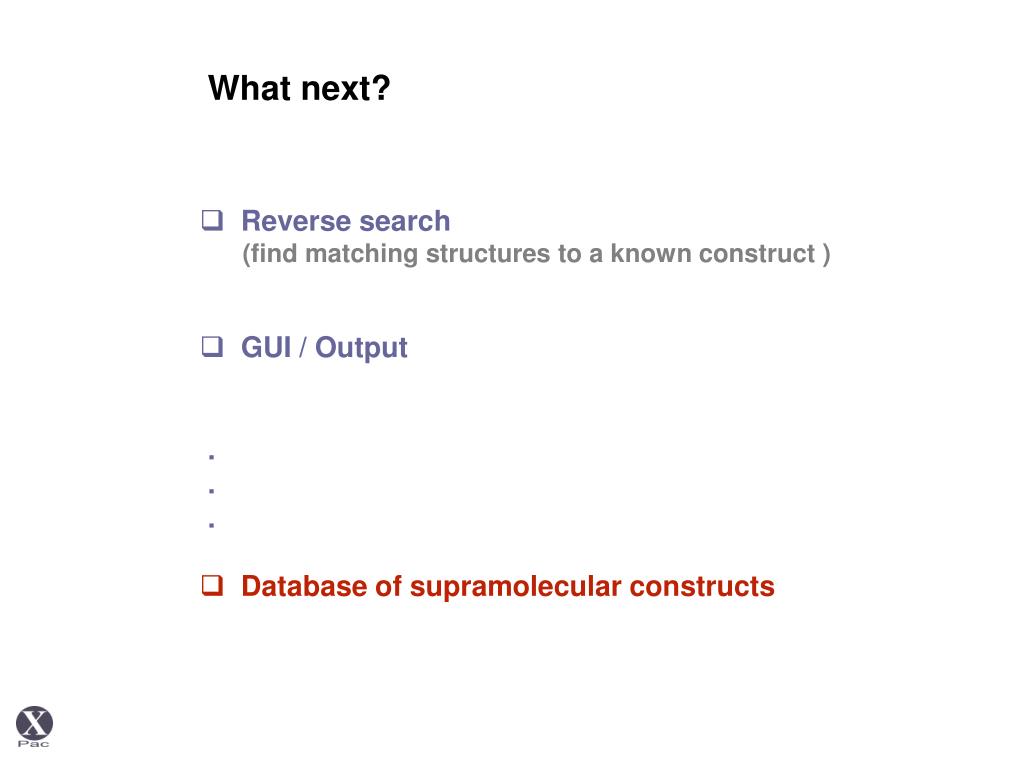
Task: Click the "Pac" label under the logo
Action: point(34,744)
